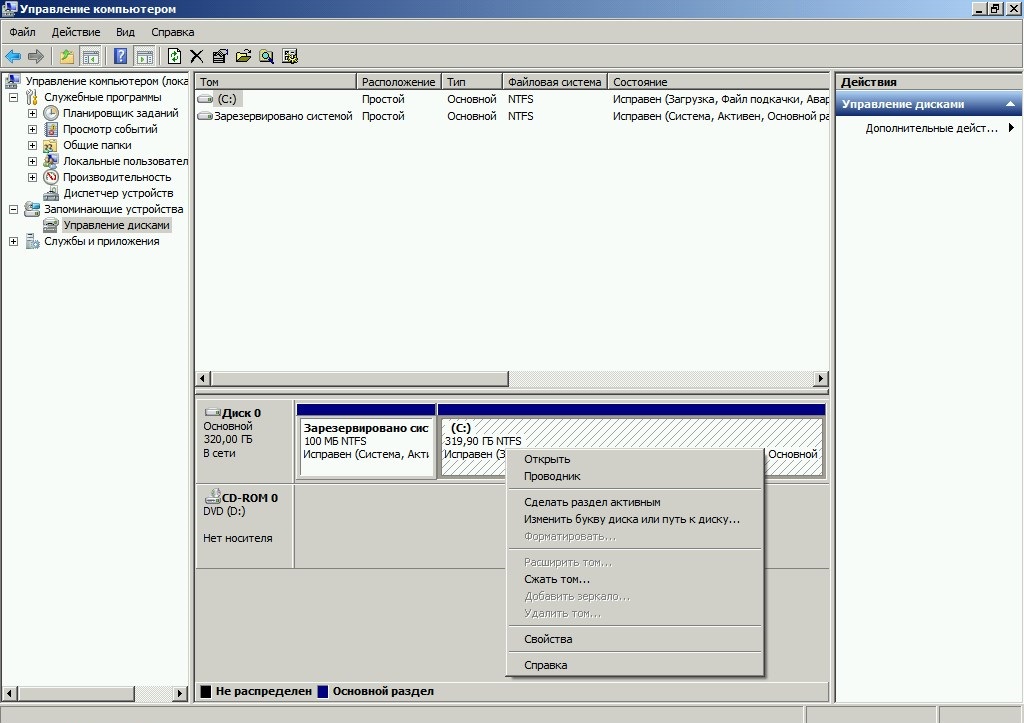This screenshot has width=1024, height=723.
Task: Choose Сжать том from context menu
Action: point(557,579)
